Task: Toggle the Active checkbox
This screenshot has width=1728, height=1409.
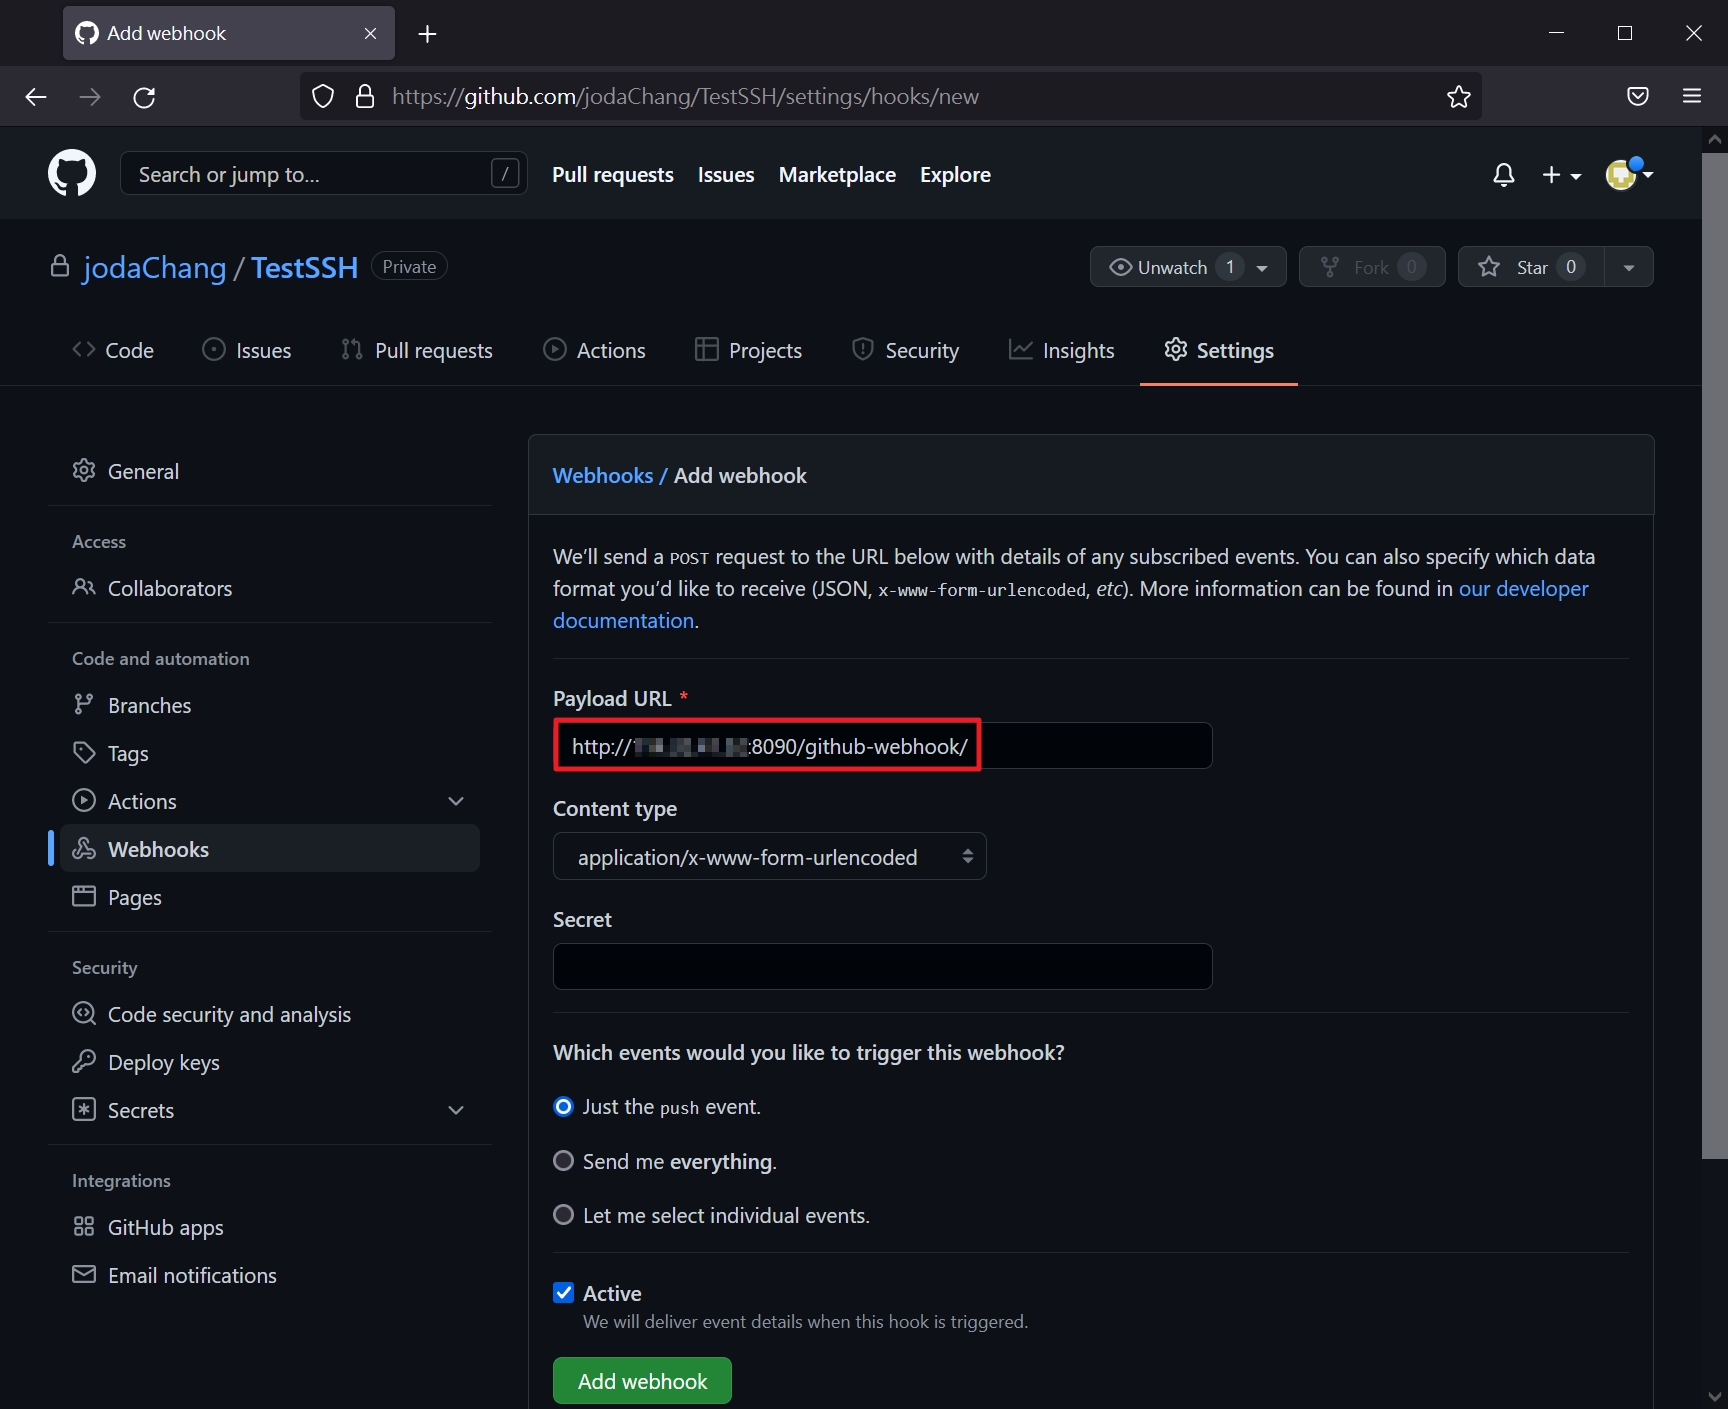Action: click(x=564, y=1293)
